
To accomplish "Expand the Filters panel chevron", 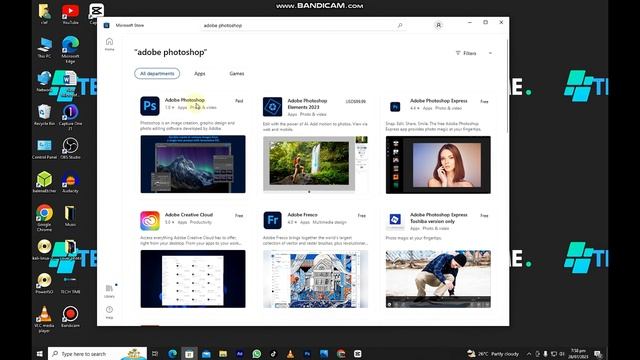I will pos(490,53).
